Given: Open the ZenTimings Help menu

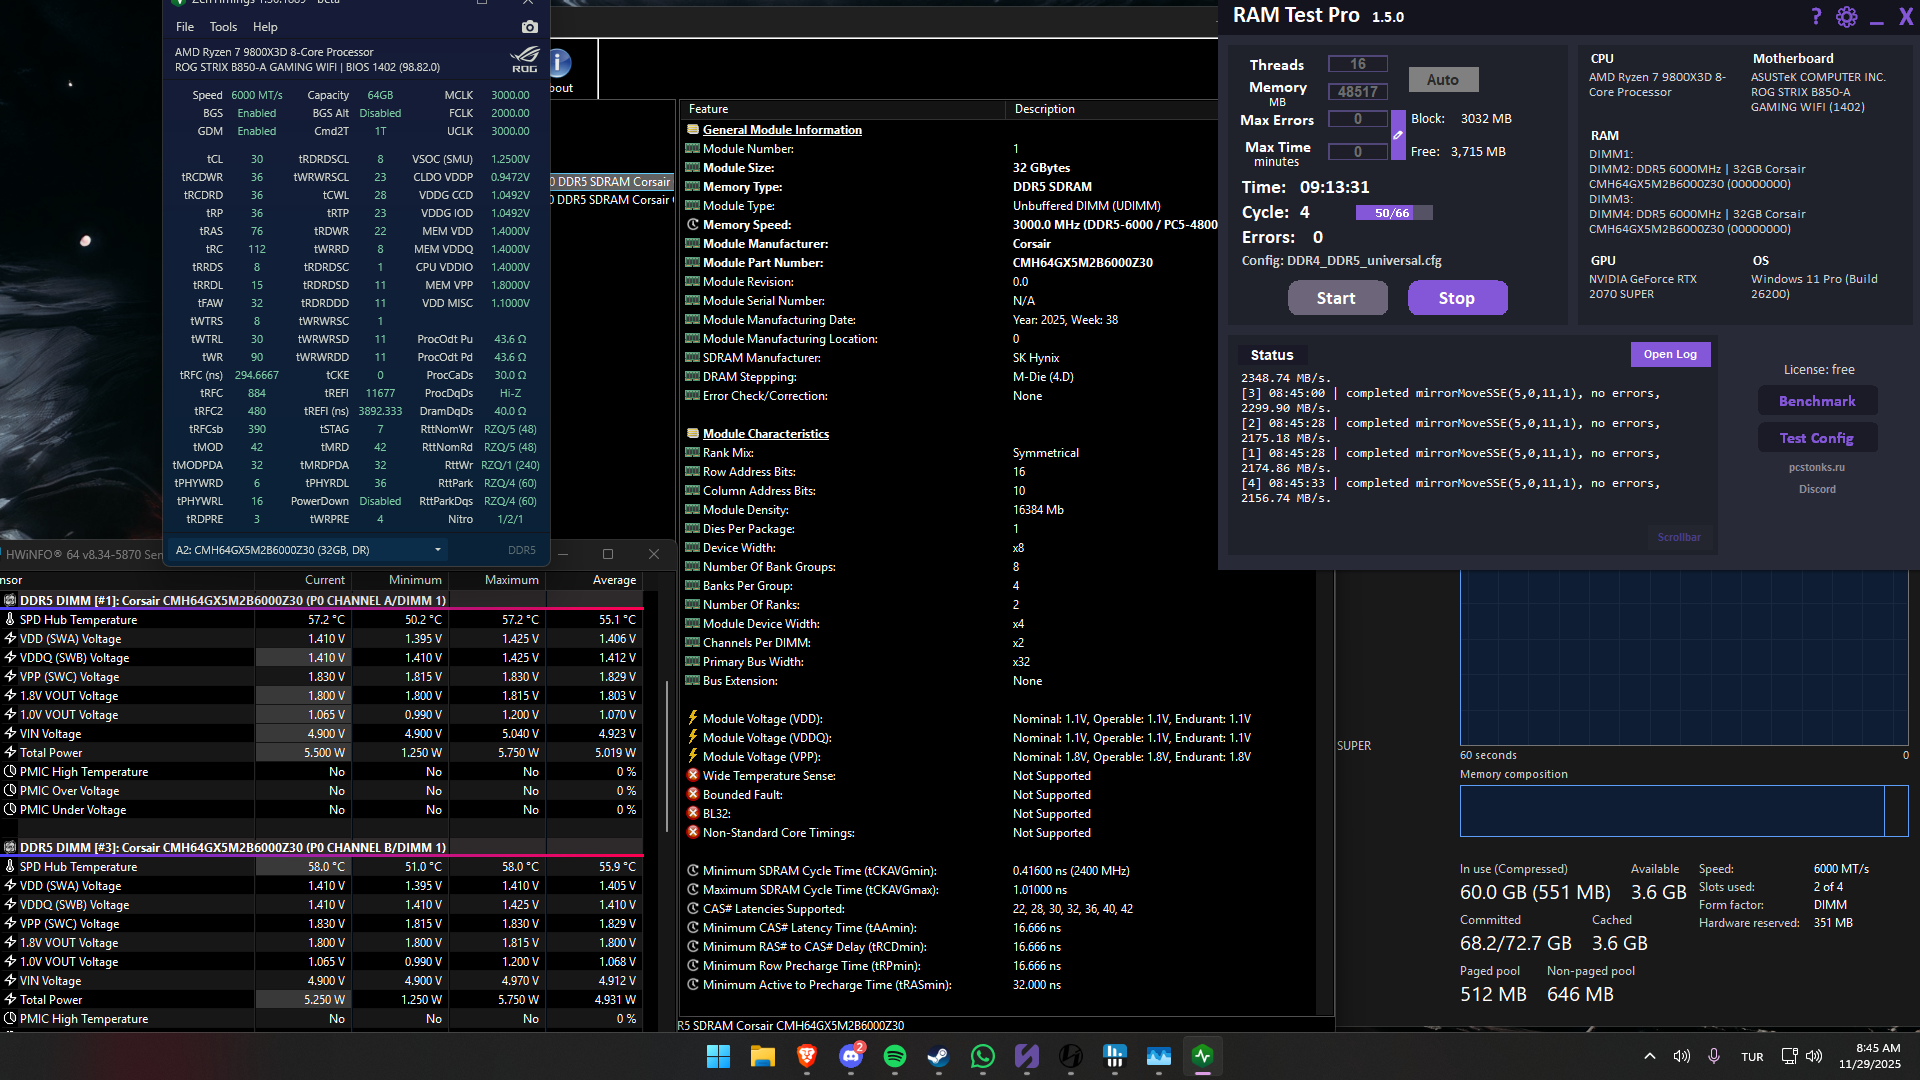Looking at the screenshot, I should click(x=265, y=27).
